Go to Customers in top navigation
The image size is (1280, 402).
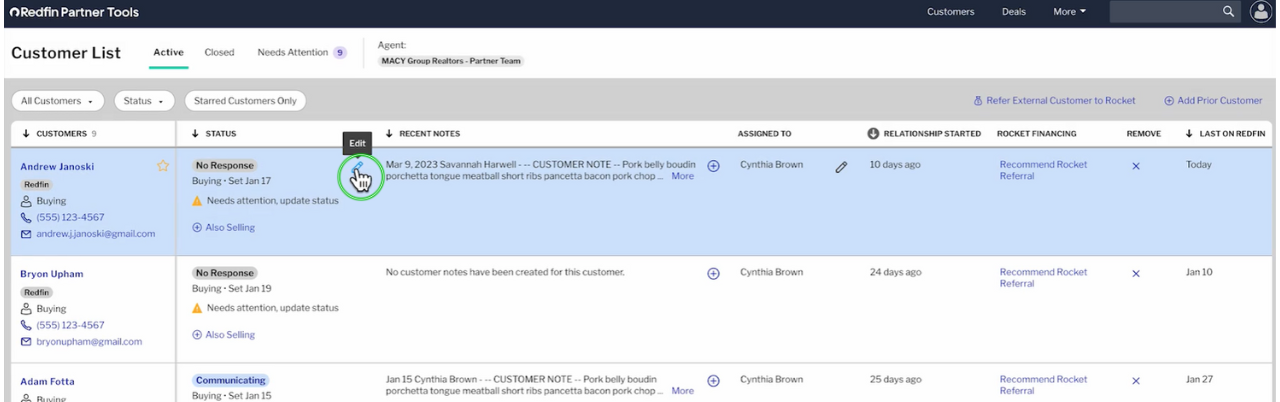pyautogui.click(x=950, y=12)
